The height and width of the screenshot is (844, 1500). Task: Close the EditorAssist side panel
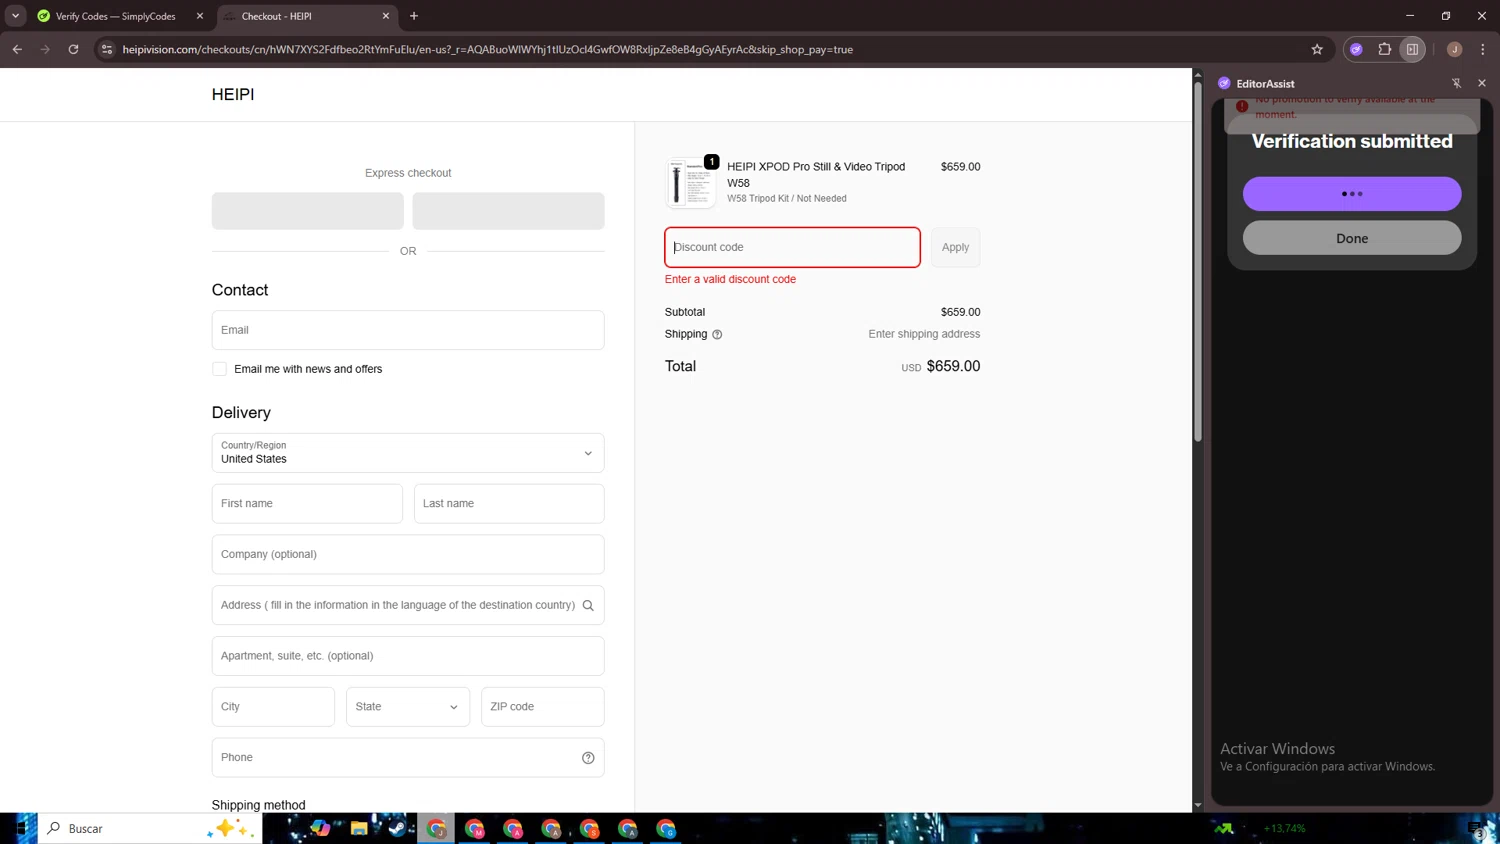coord(1482,83)
